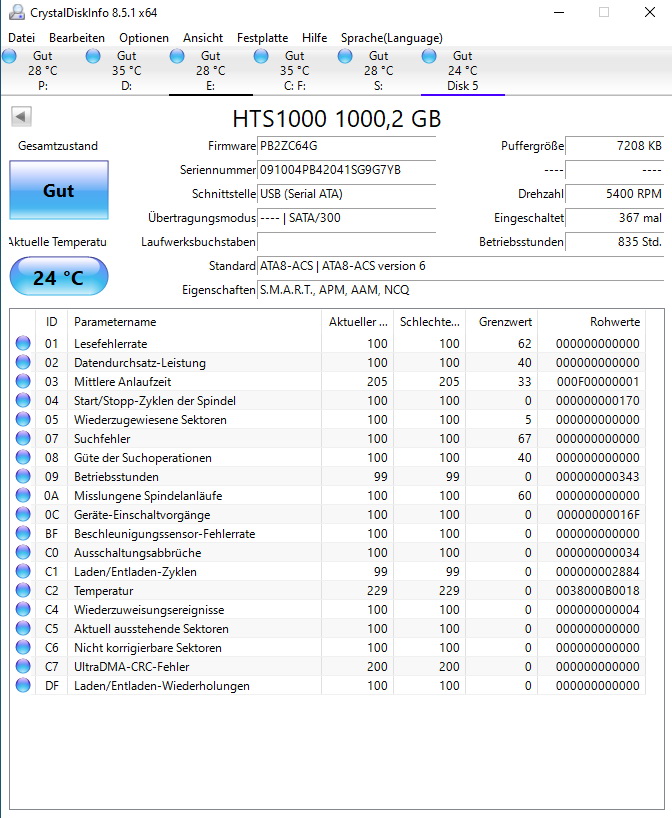Click status orb of Wiederzuweisungsereignisse row
Screen dimensions: 672x818
click(23, 609)
